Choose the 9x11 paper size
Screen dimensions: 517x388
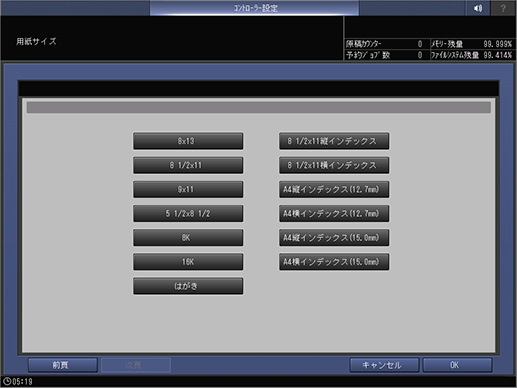(188, 189)
